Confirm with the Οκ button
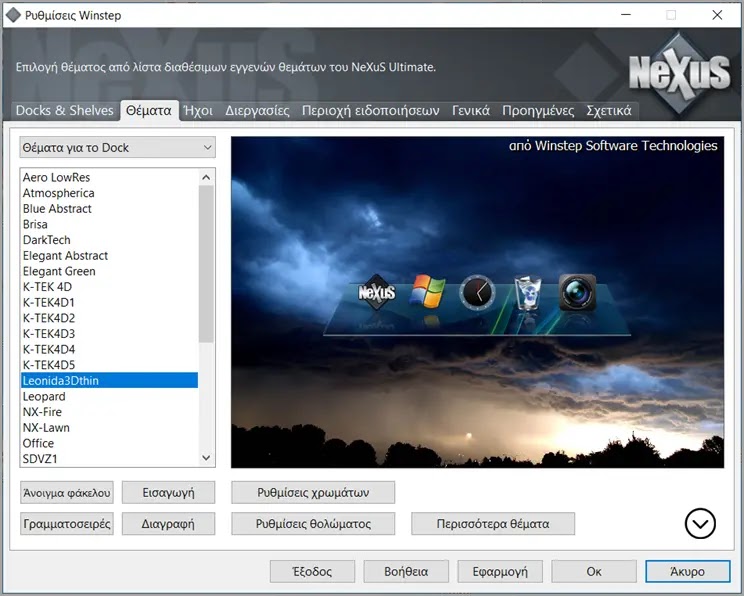The height and width of the screenshot is (596, 744). click(x=594, y=571)
